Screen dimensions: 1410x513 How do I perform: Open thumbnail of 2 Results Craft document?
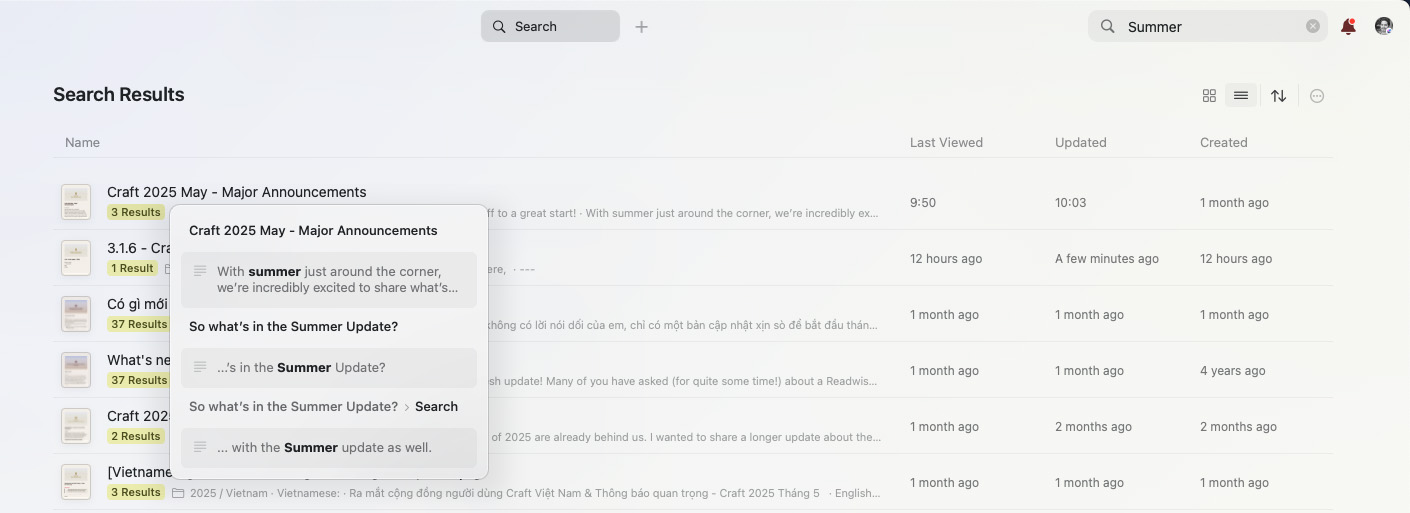pos(76,426)
